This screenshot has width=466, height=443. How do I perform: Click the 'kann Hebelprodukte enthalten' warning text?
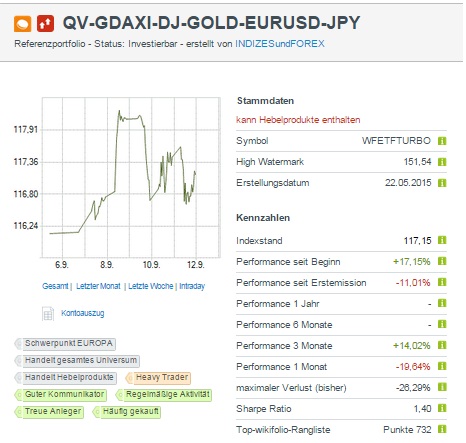coord(298,120)
